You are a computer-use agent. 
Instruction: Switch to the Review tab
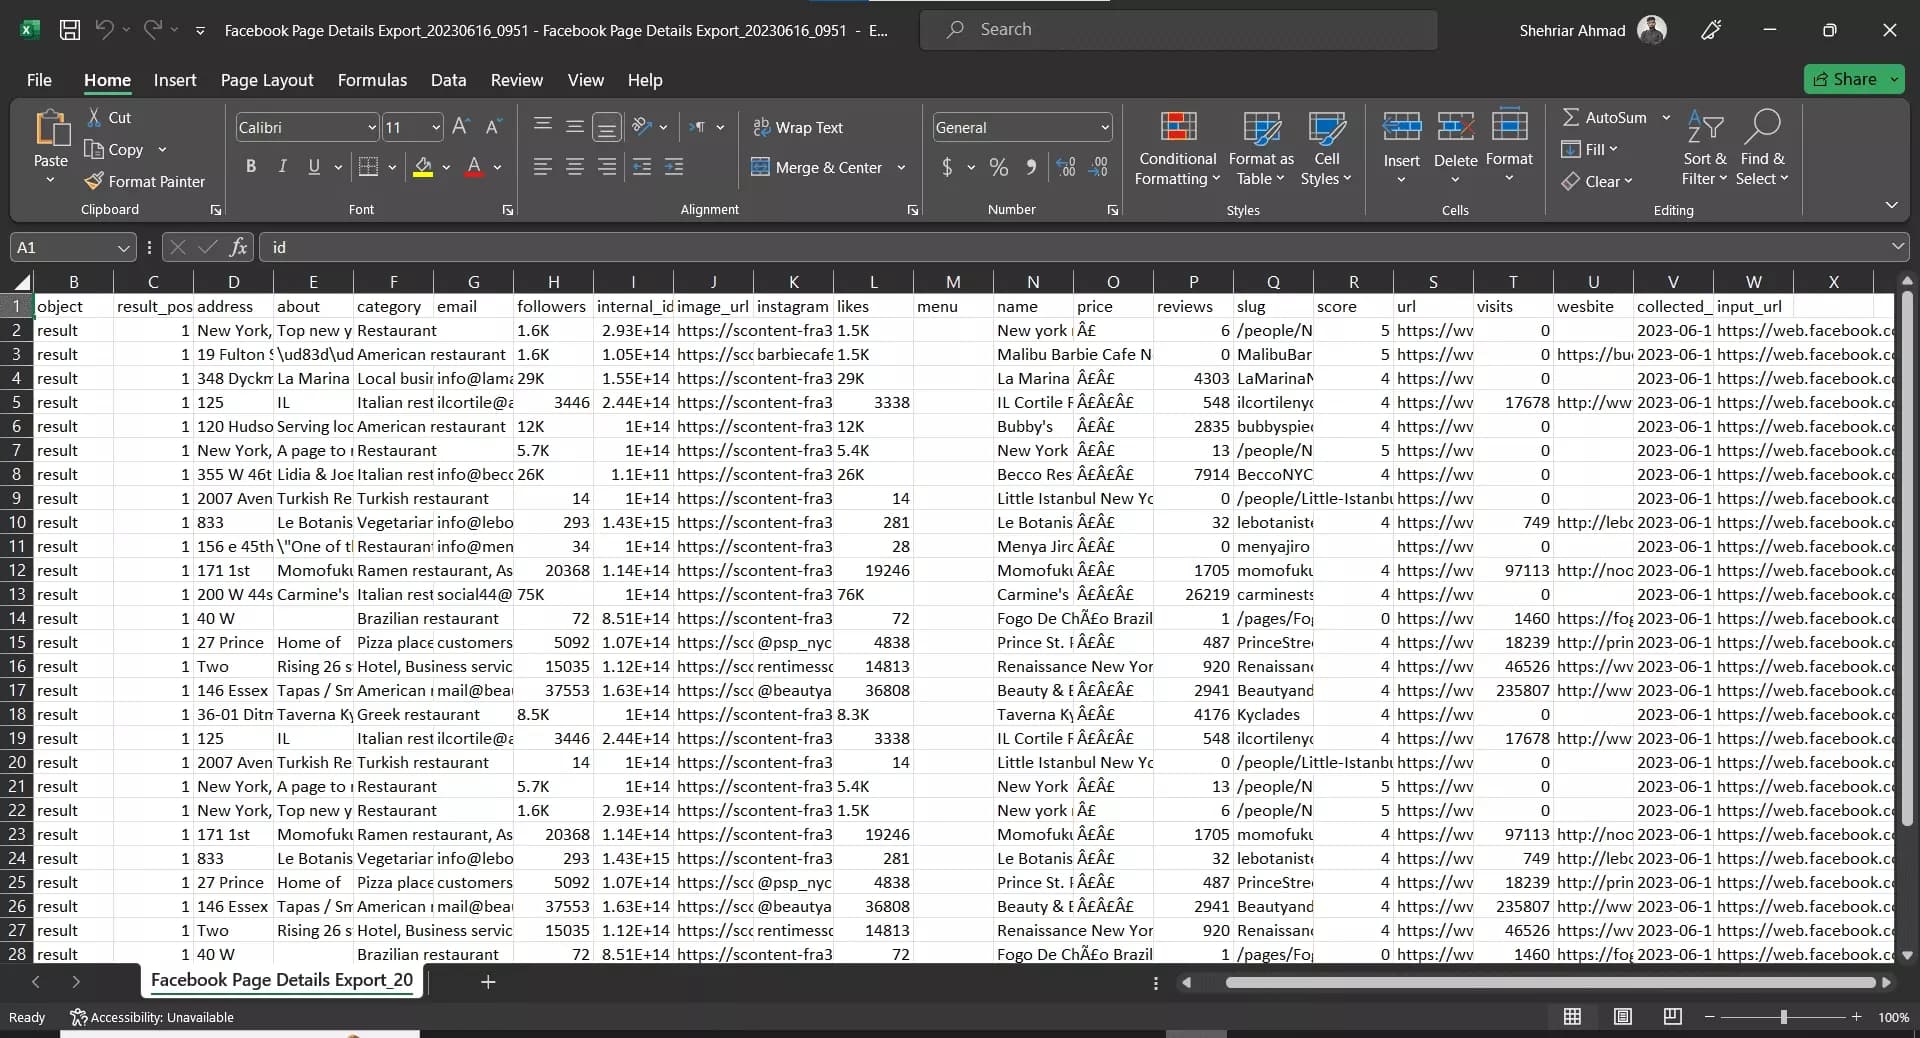517,80
